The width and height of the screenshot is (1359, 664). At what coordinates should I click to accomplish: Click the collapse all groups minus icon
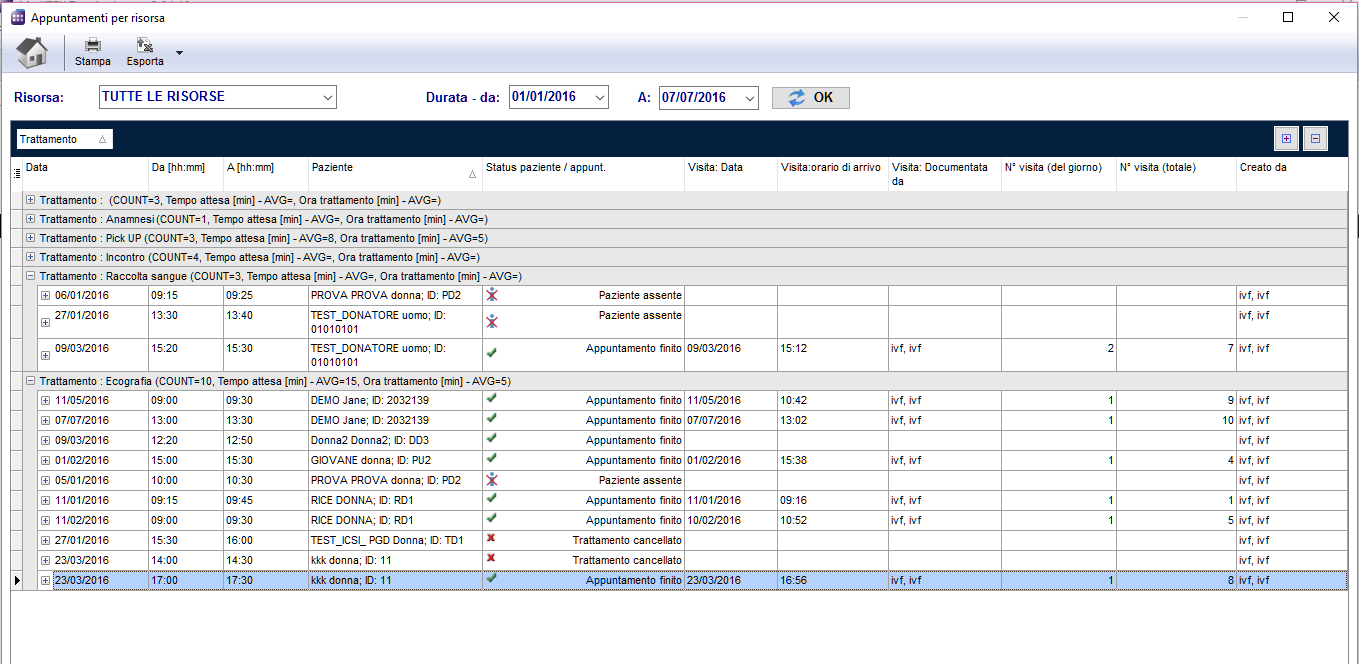coord(1315,139)
